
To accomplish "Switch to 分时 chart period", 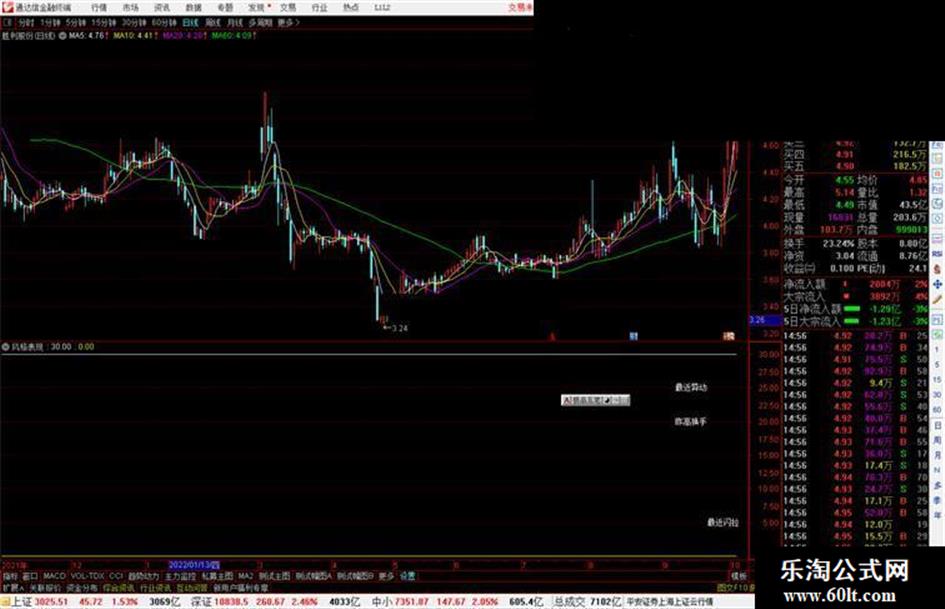I will coord(26,22).
